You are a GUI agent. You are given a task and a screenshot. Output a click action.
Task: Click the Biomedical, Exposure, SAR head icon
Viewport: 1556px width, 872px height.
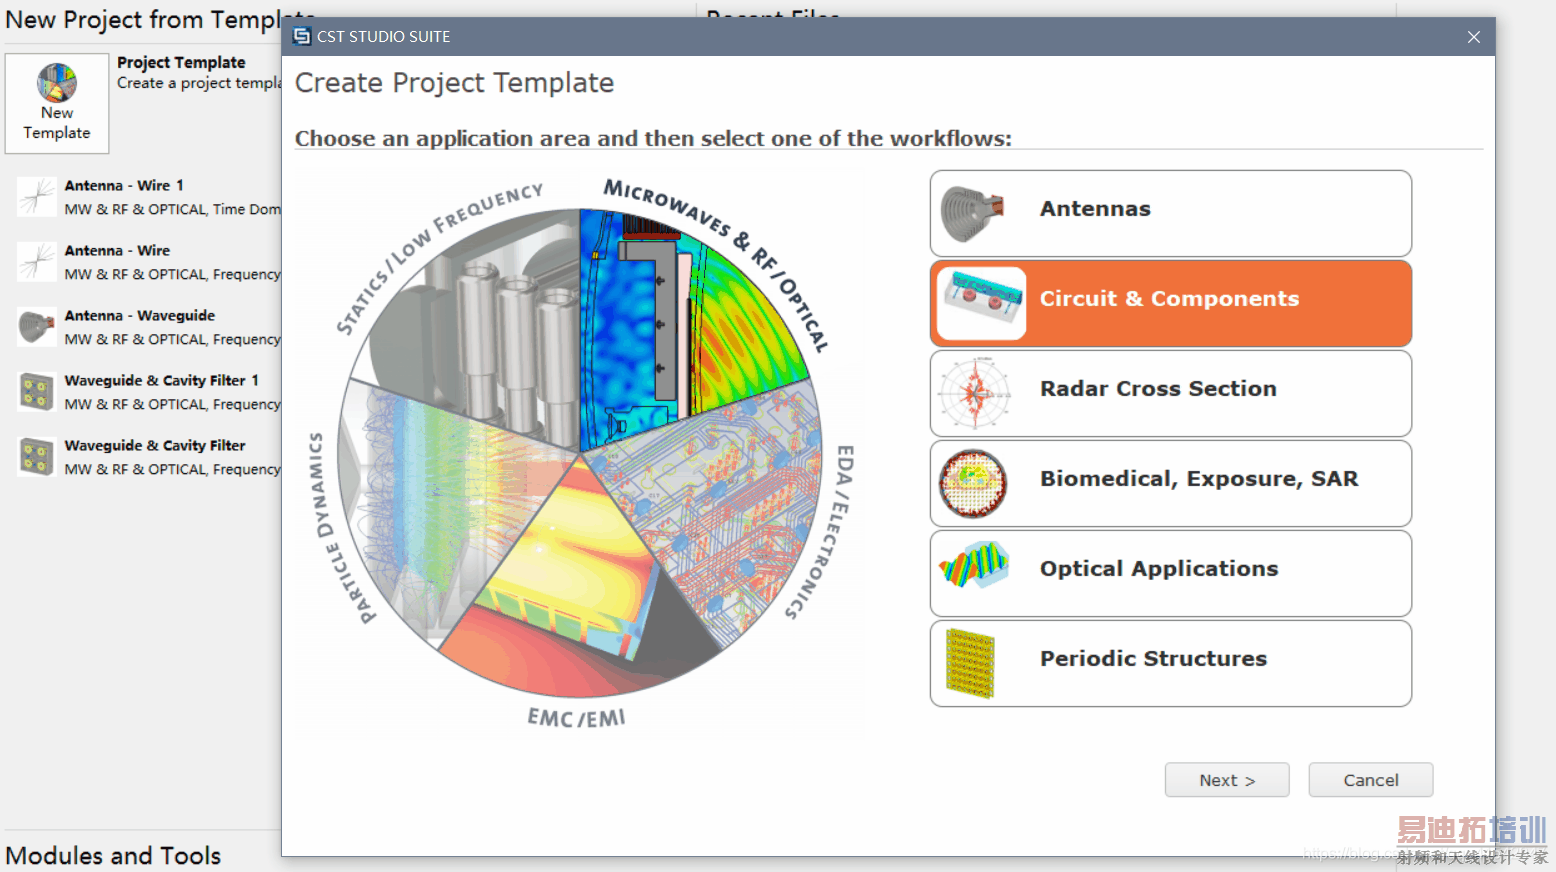[x=973, y=483]
